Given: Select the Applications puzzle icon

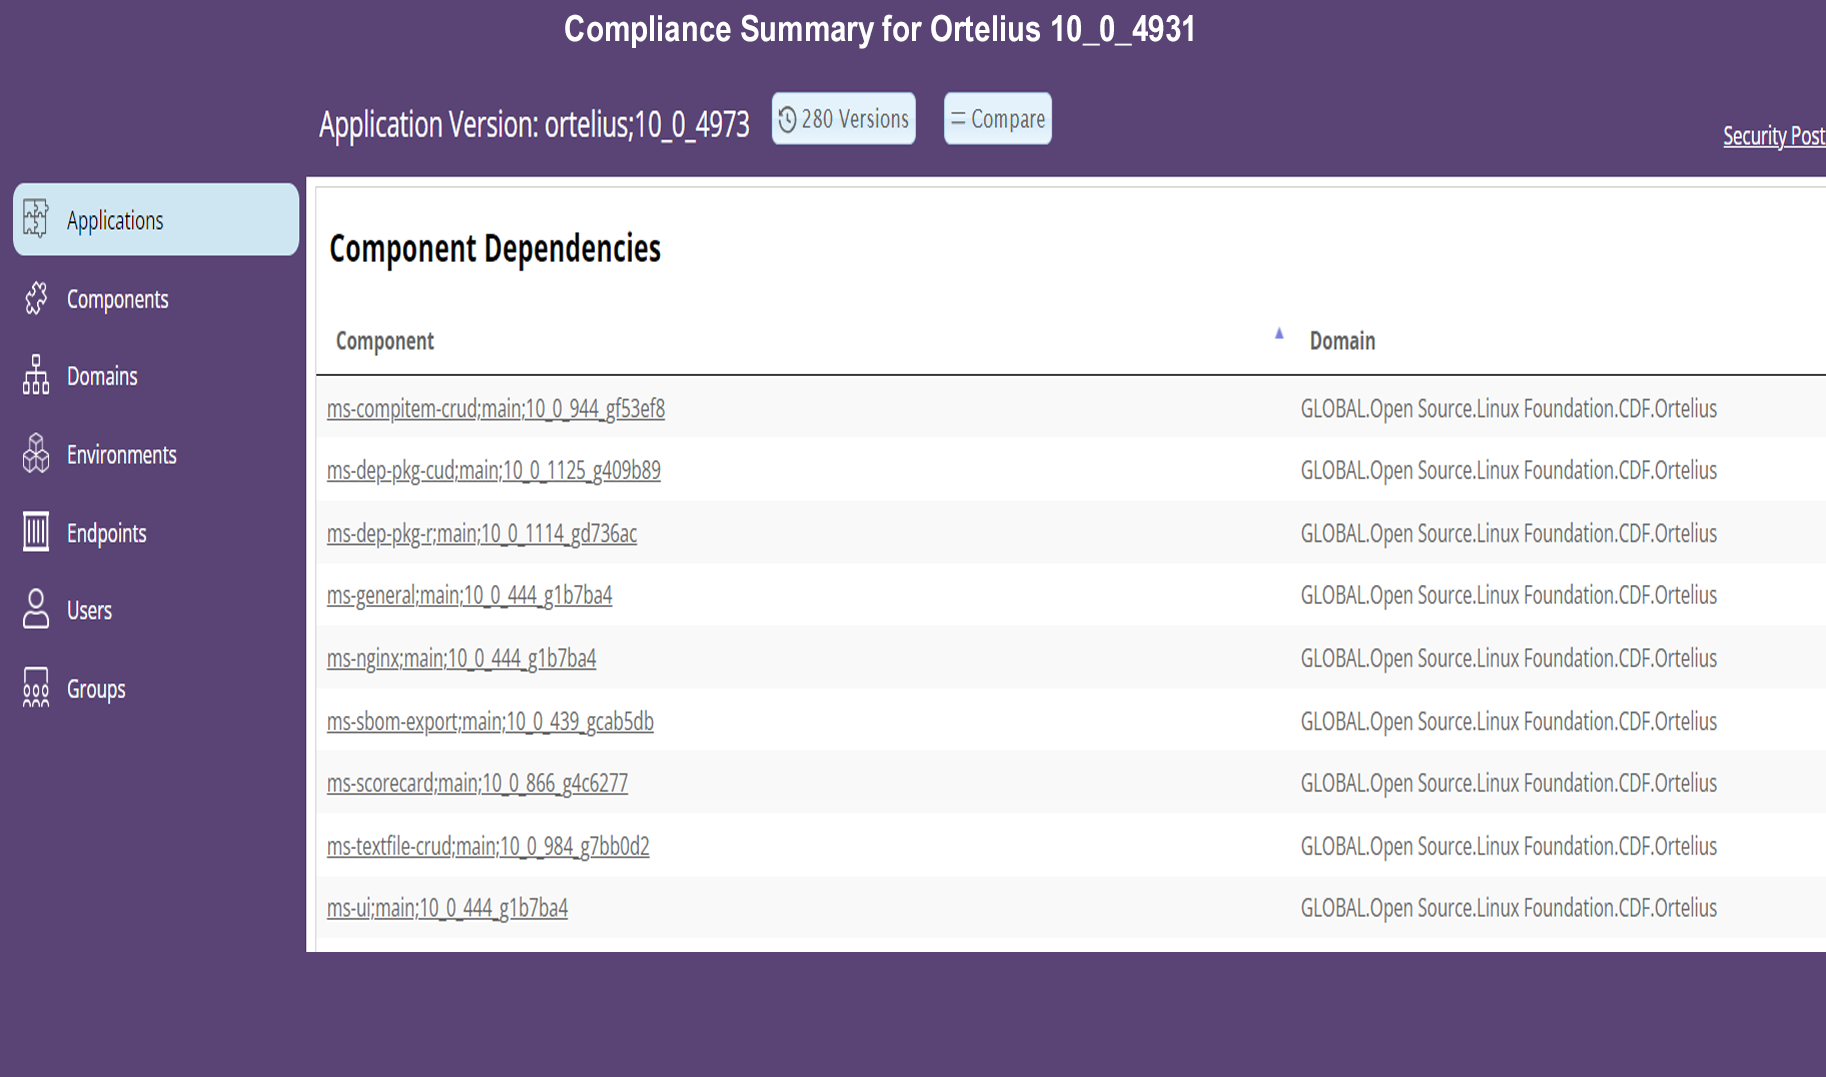Looking at the screenshot, I should coord(36,219).
